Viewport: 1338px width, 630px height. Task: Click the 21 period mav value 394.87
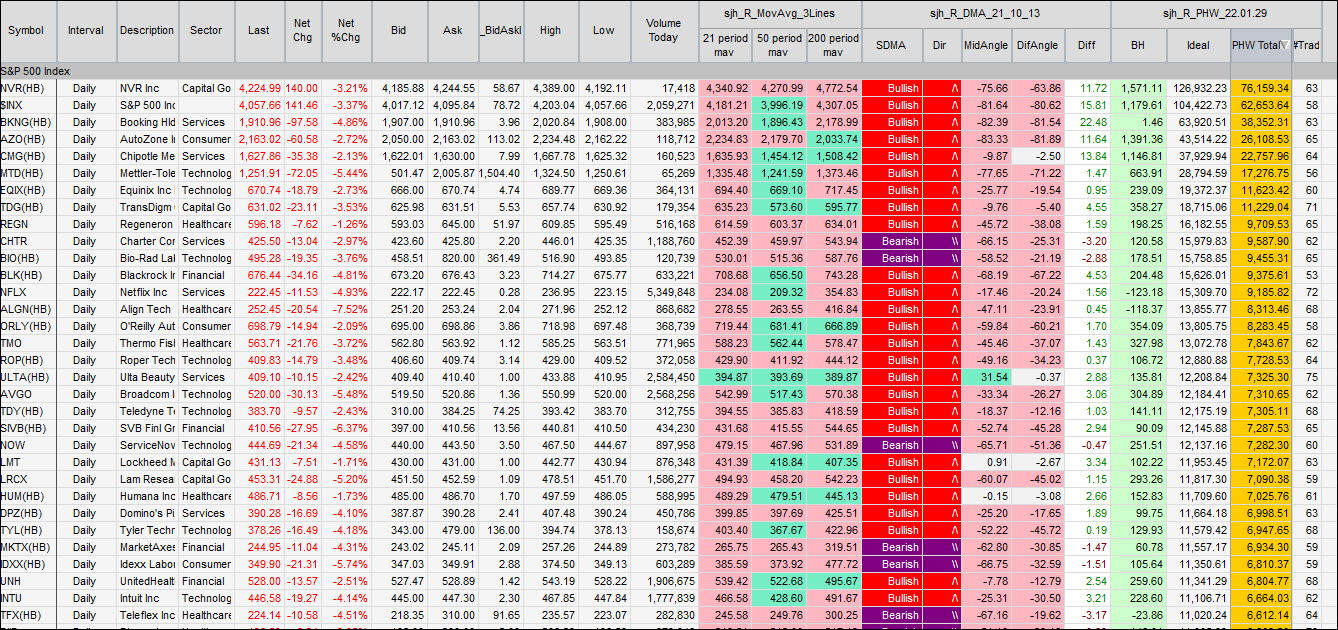(x=725, y=377)
